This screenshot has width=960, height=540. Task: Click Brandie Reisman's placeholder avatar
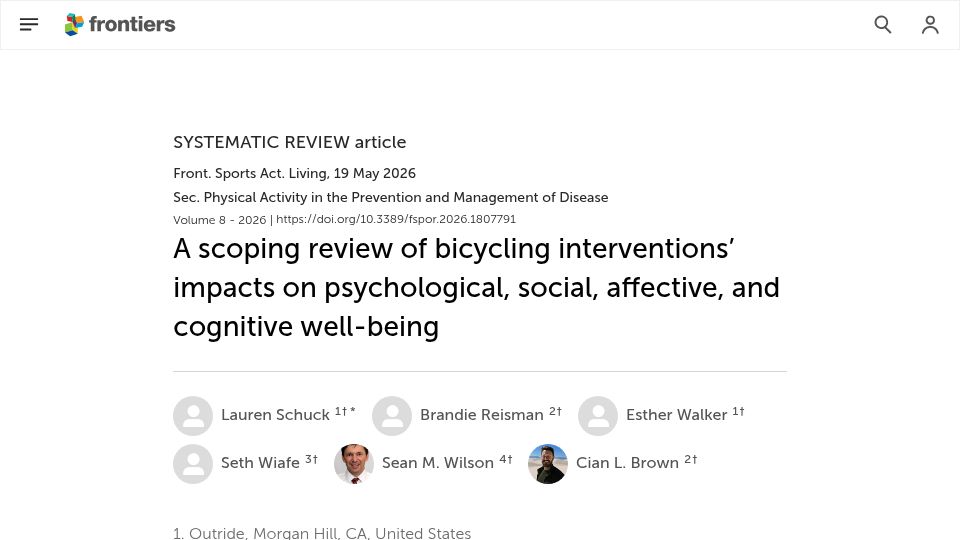coord(392,416)
